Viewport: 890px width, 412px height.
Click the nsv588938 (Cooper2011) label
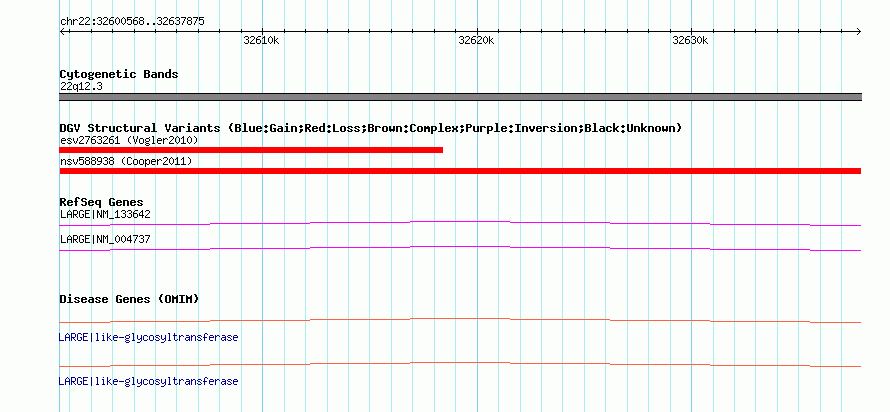[x=126, y=162]
